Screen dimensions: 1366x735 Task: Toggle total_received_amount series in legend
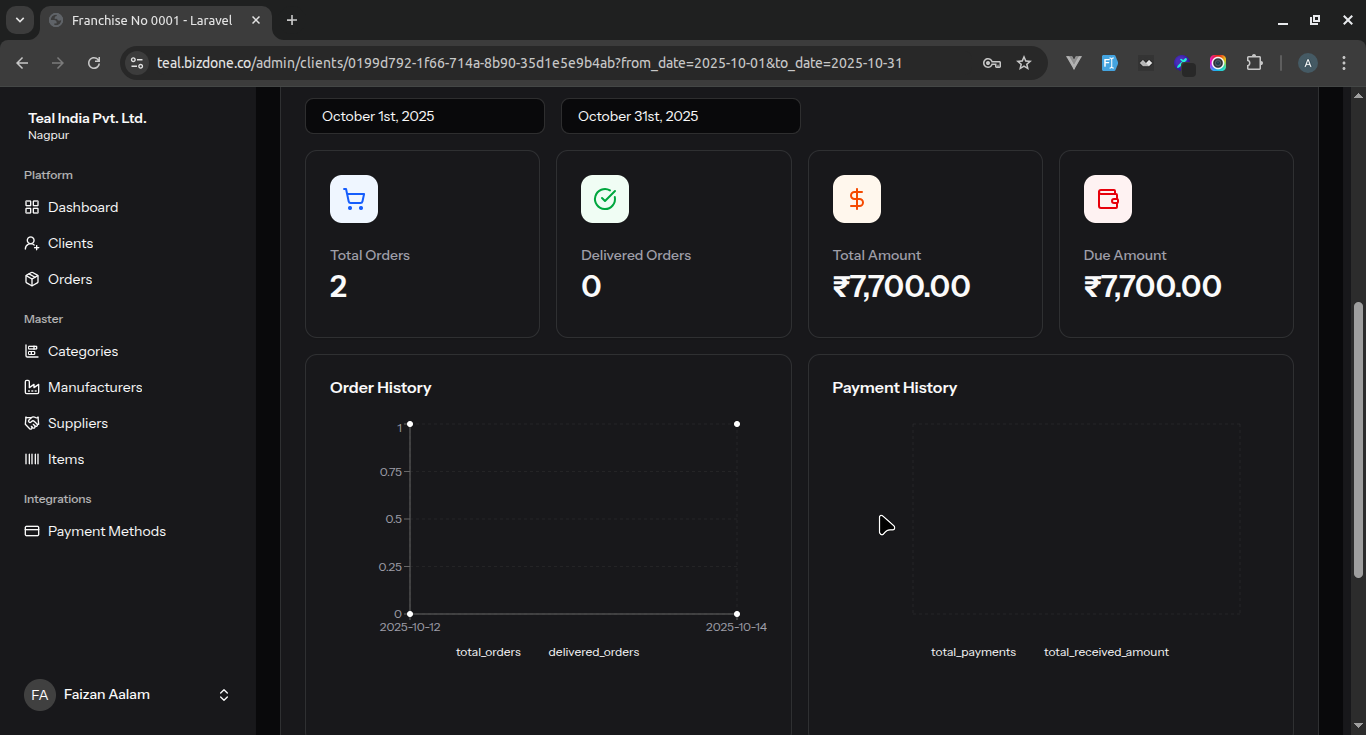(x=1106, y=652)
